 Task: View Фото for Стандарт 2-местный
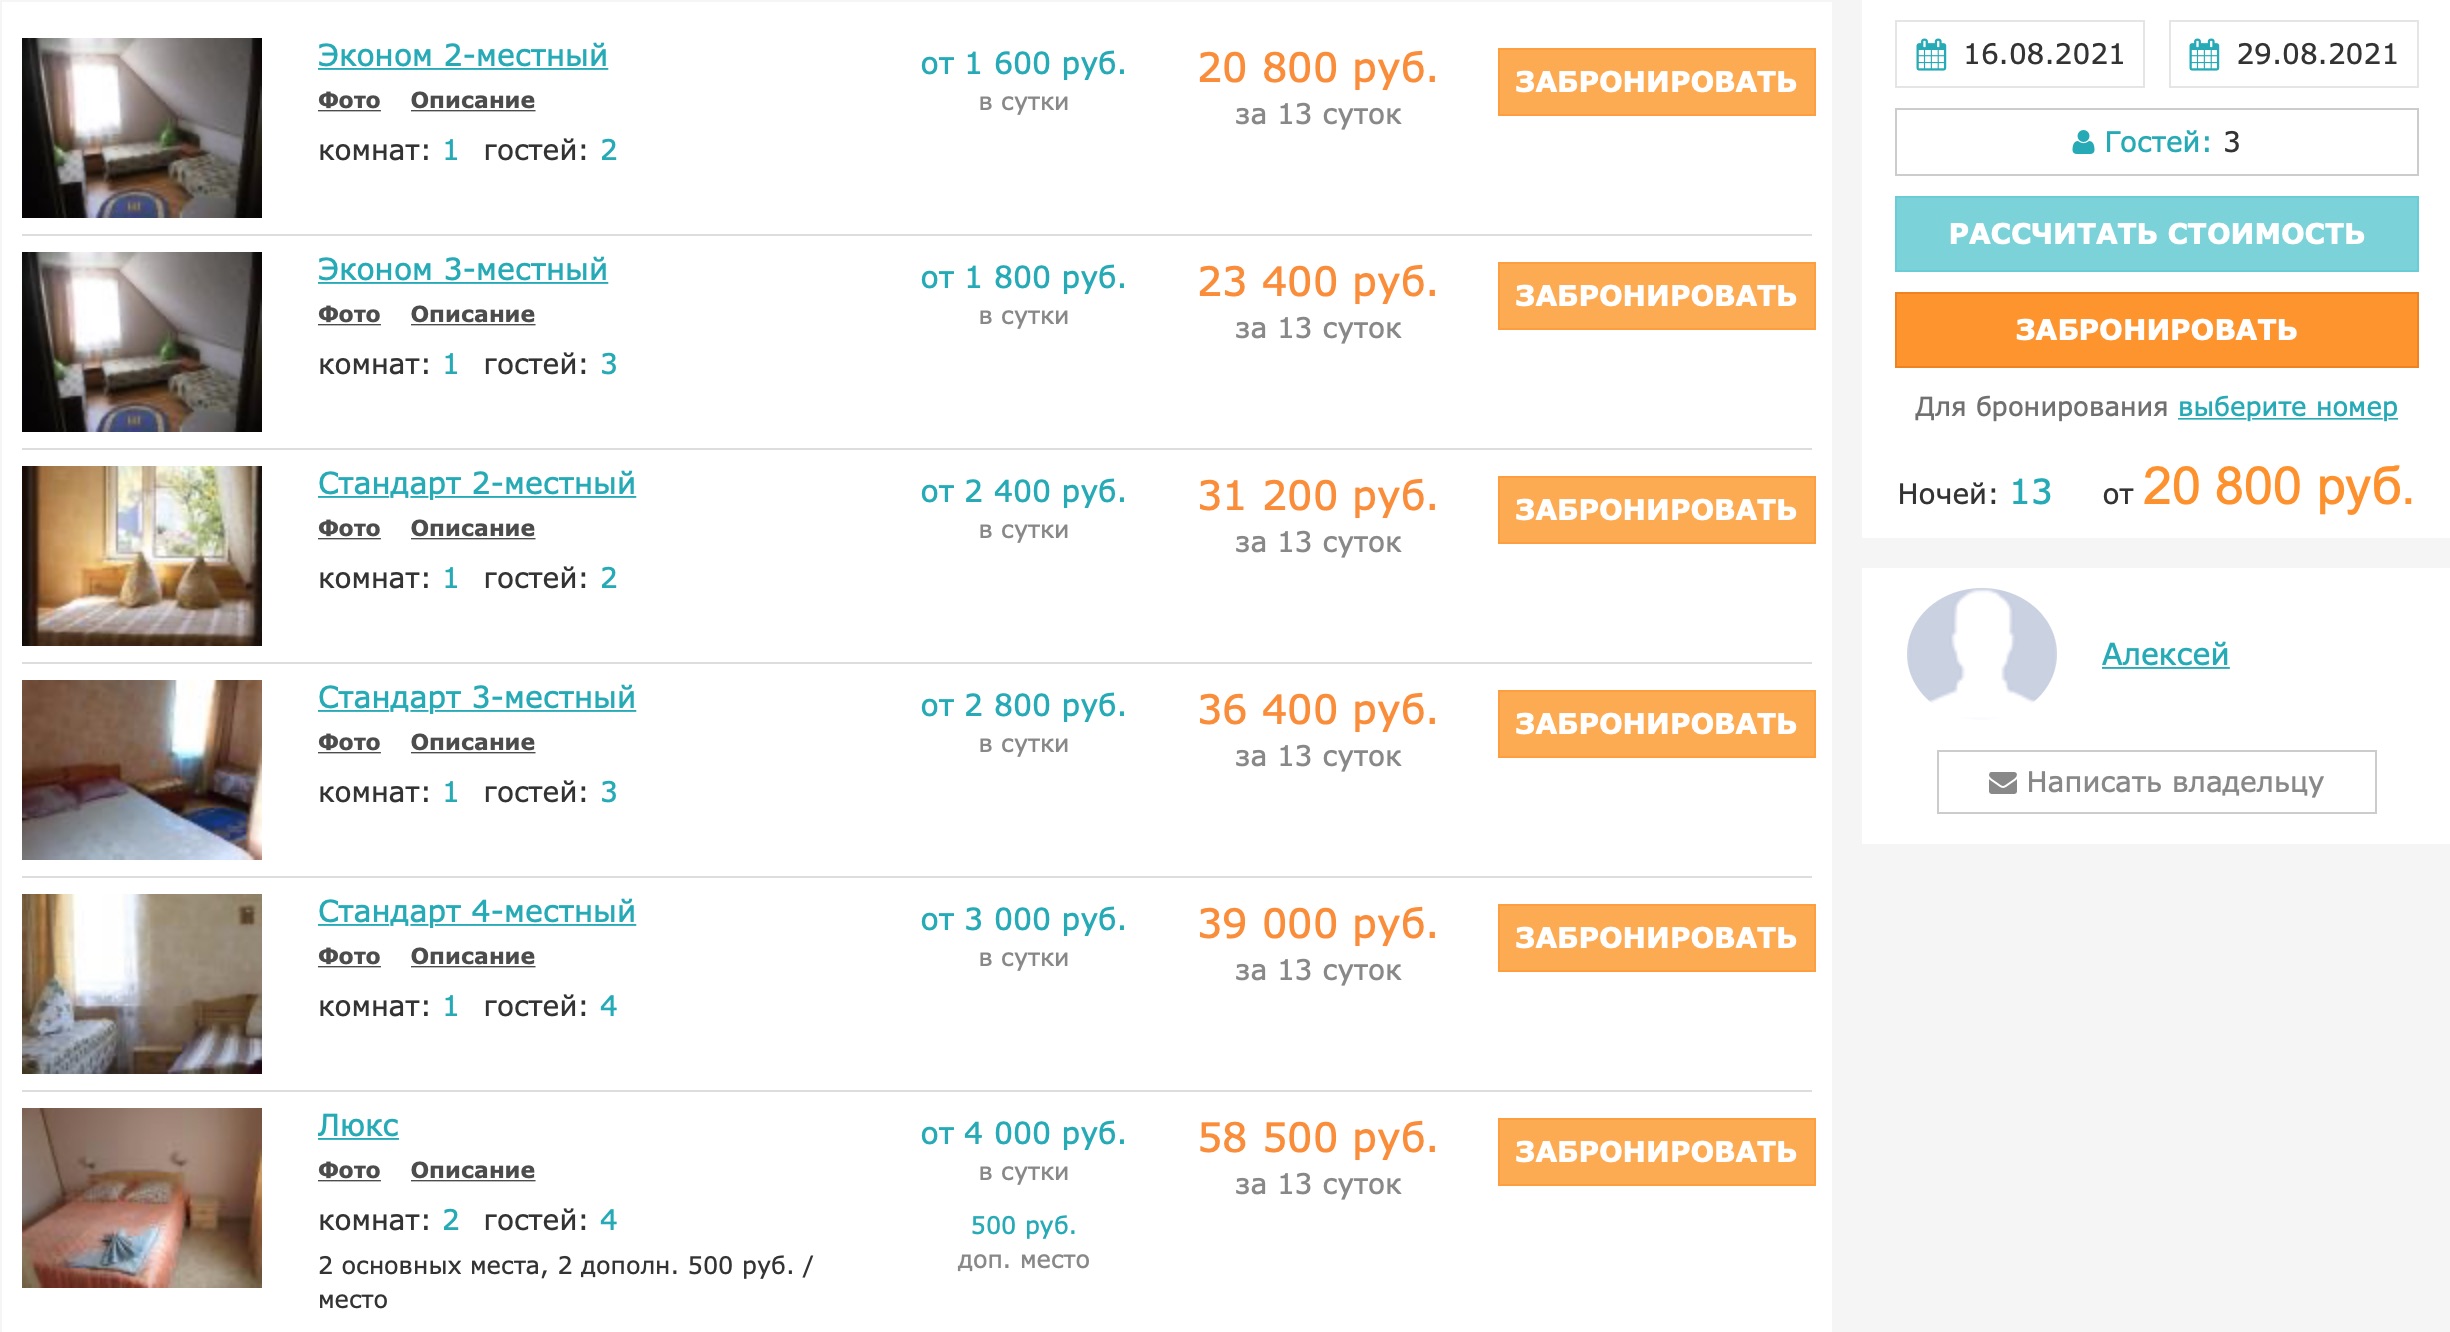pos(349,528)
